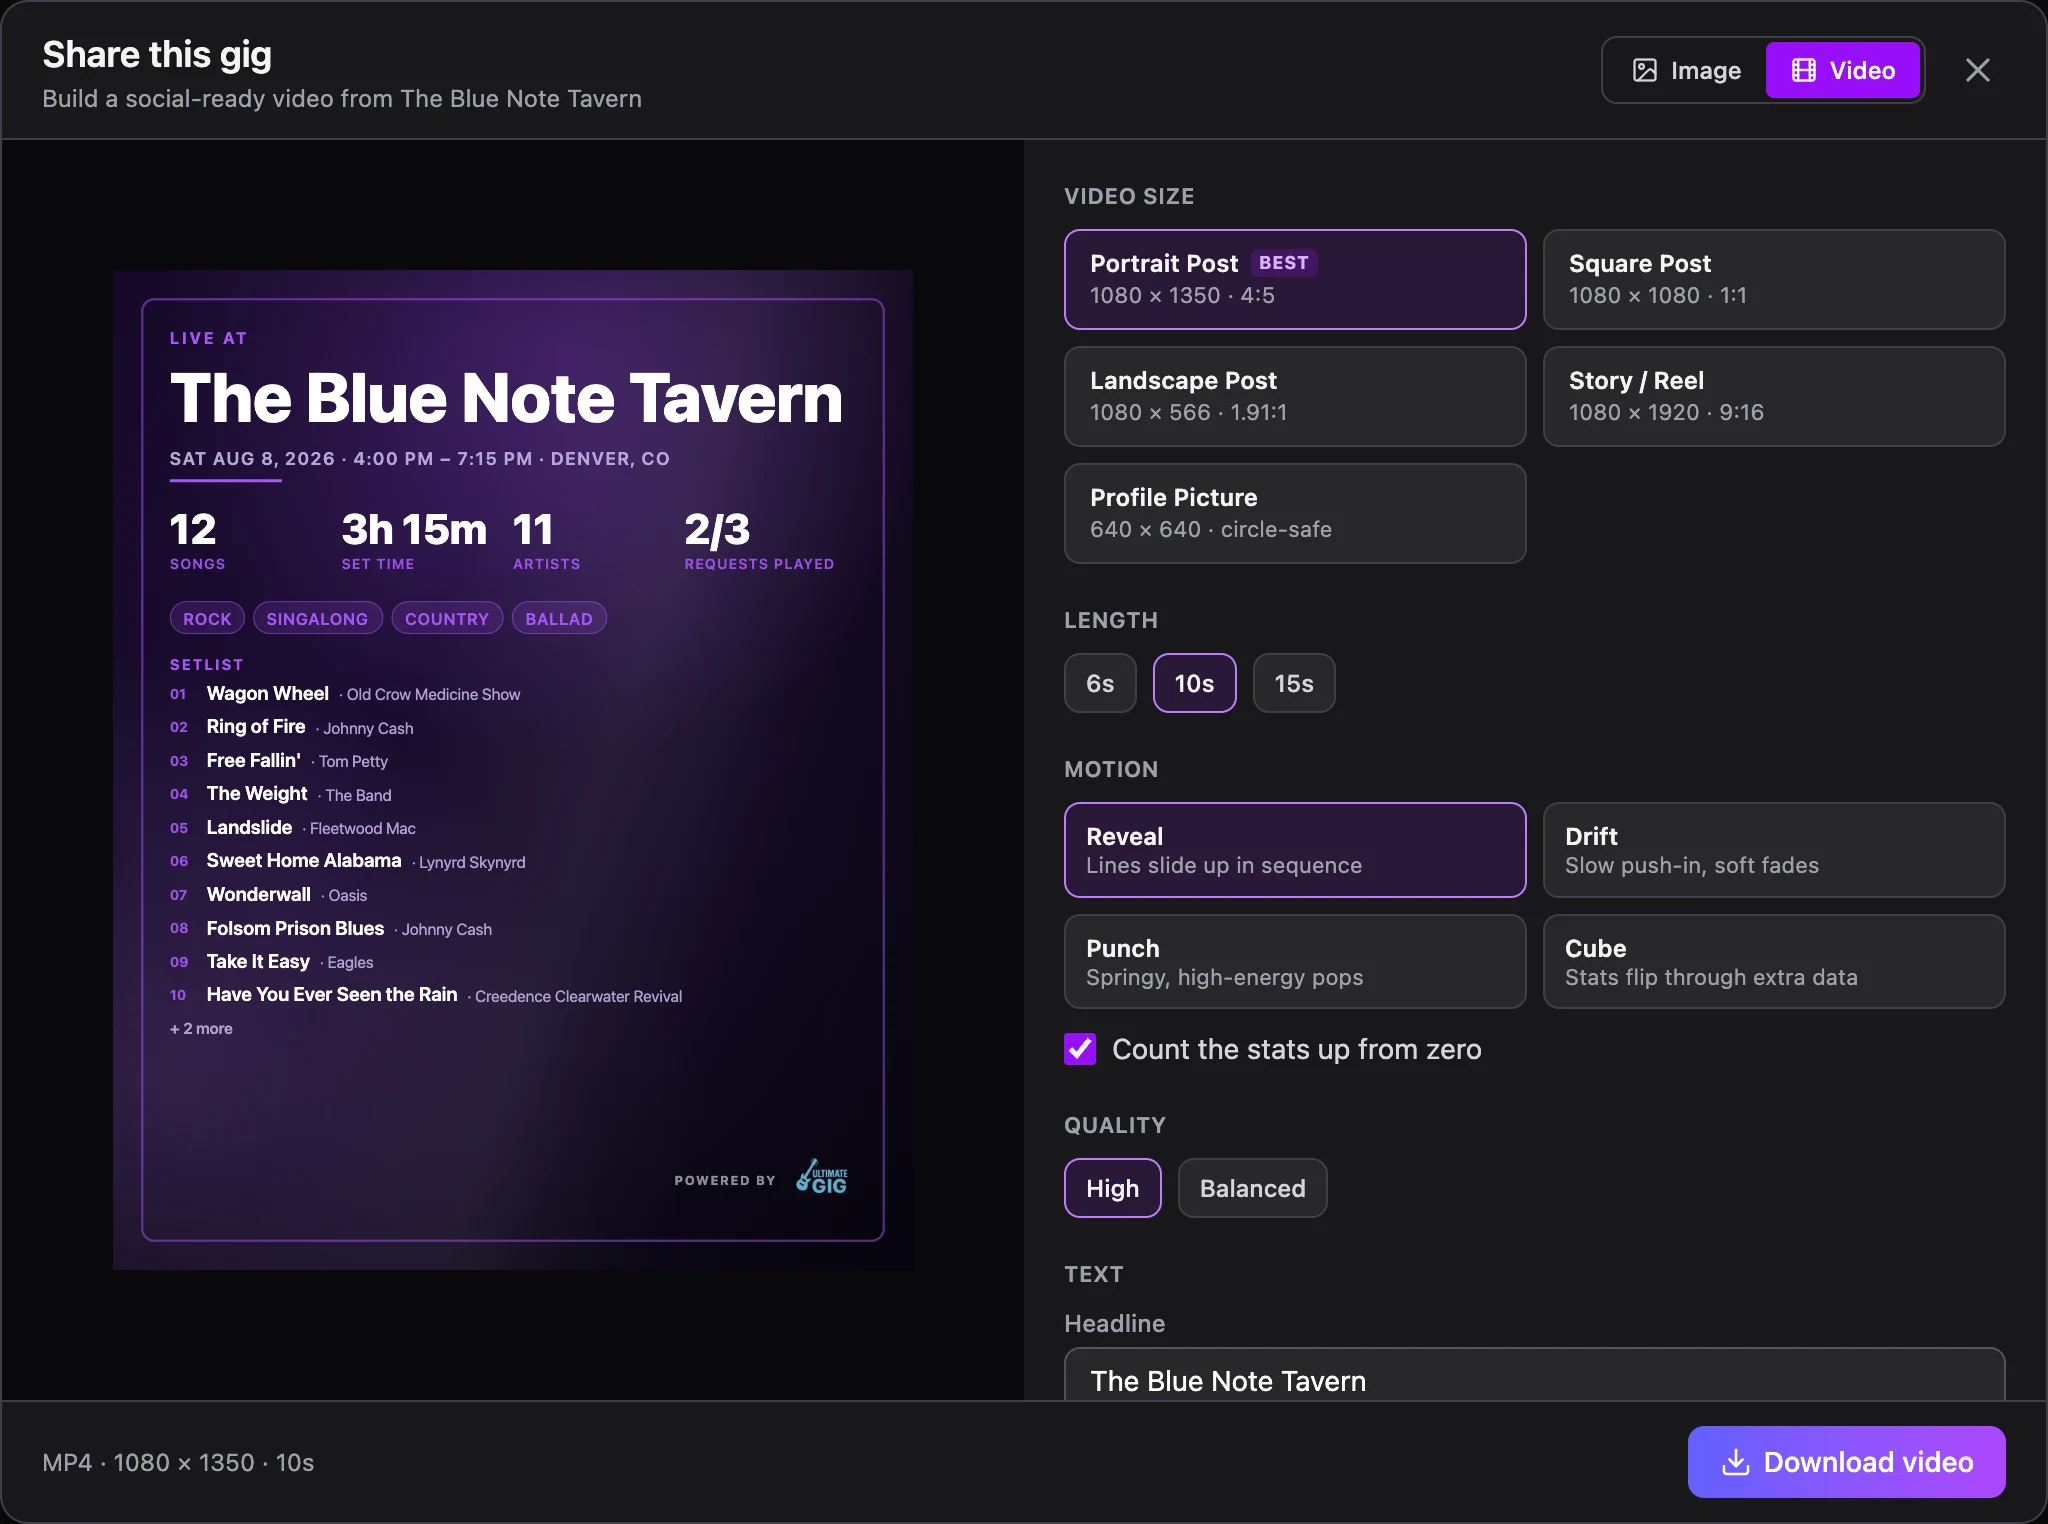Click Take It Easy setlist row
The width and height of the screenshot is (2048, 1524).
pyautogui.click(x=272, y=962)
